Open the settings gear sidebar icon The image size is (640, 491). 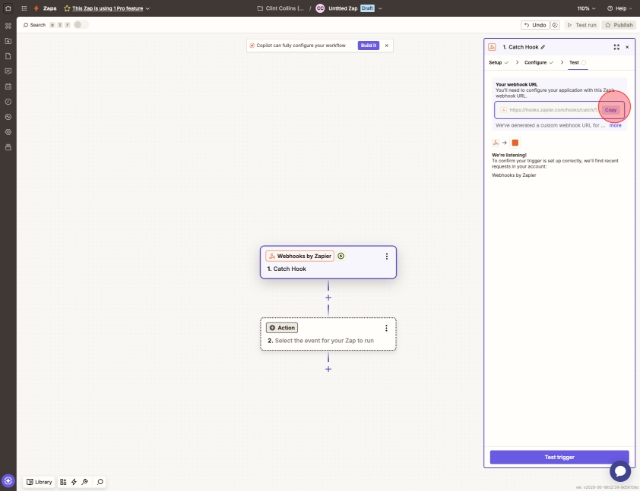click(x=8, y=132)
